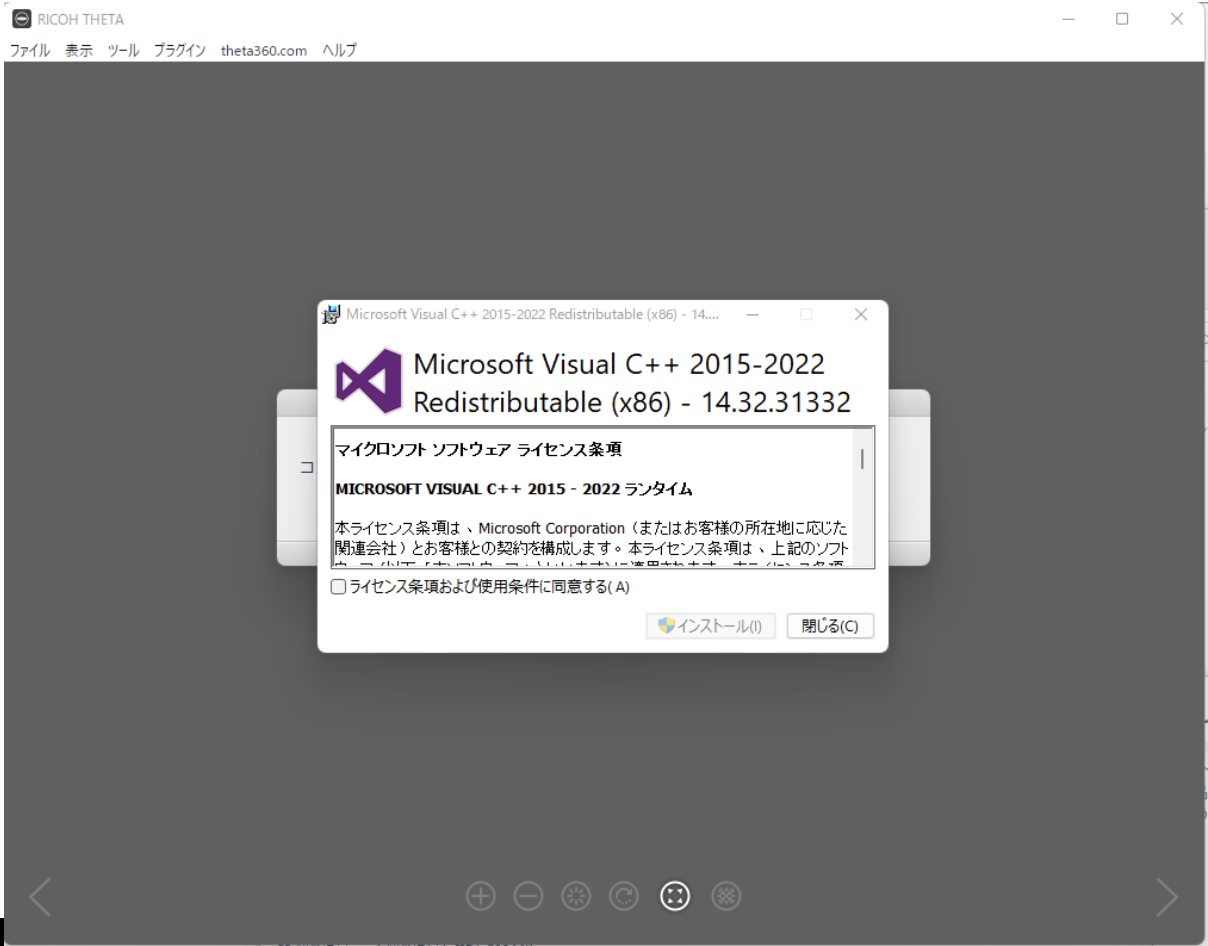Click the インストール(I) button
Screen dimensions: 1208x946
(x=712, y=626)
